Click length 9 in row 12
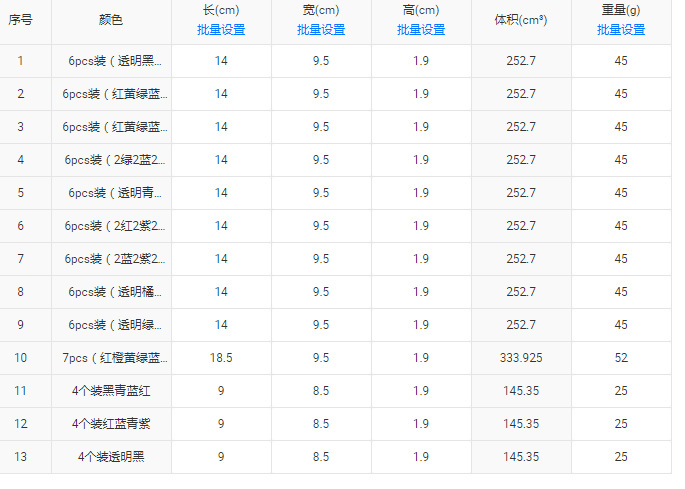 pyautogui.click(x=221, y=424)
